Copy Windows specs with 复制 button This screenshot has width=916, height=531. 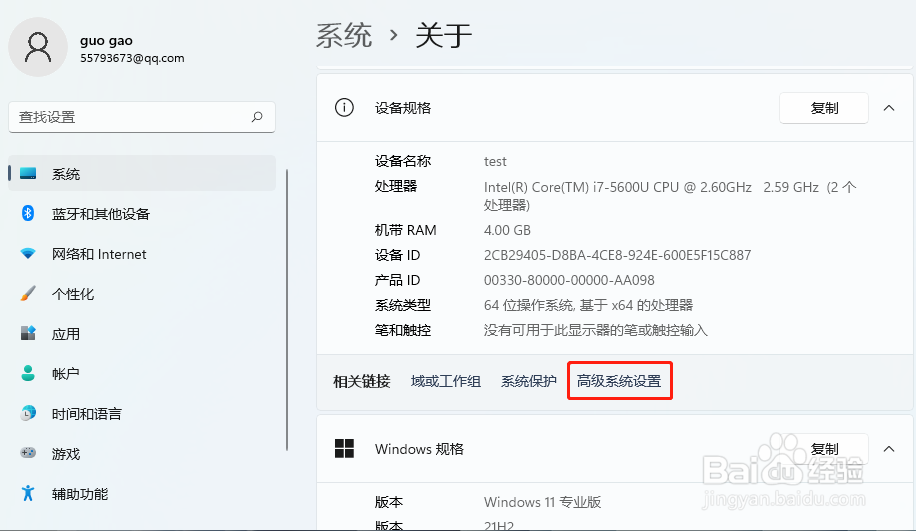pos(824,449)
